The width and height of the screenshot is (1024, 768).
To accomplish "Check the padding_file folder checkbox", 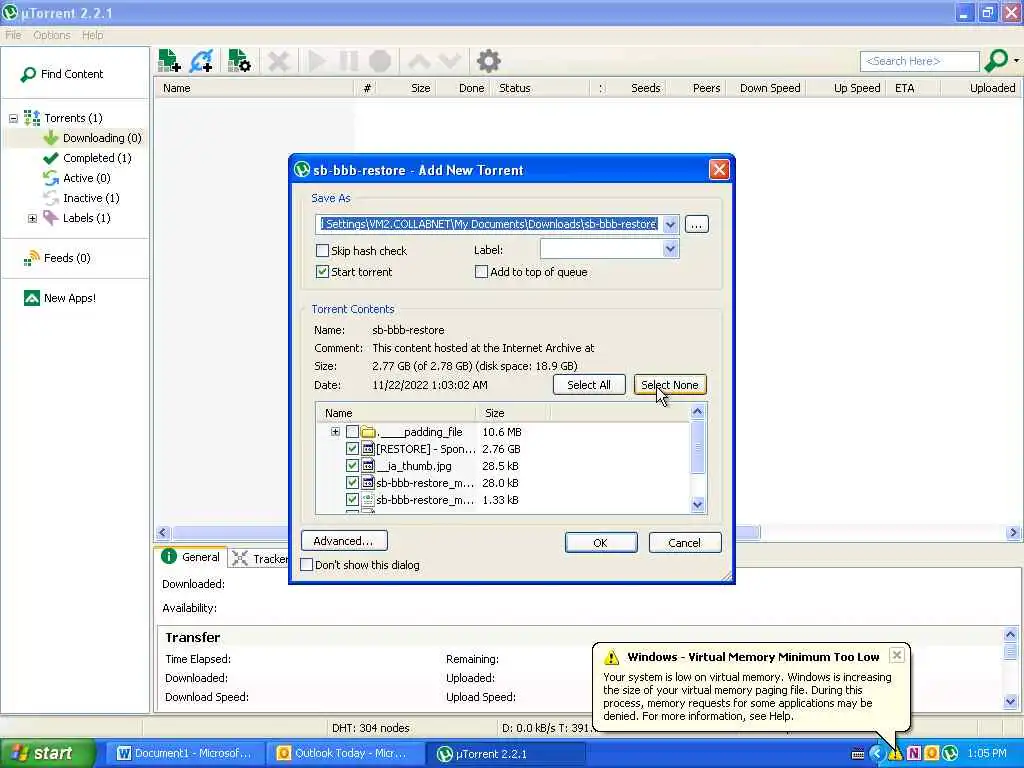I will click(352, 432).
